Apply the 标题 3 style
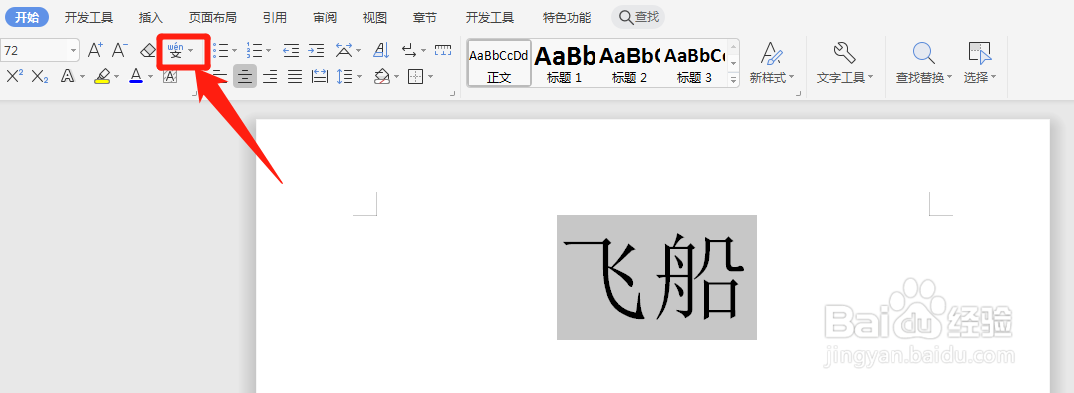The height and width of the screenshot is (393, 1074). [694, 63]
